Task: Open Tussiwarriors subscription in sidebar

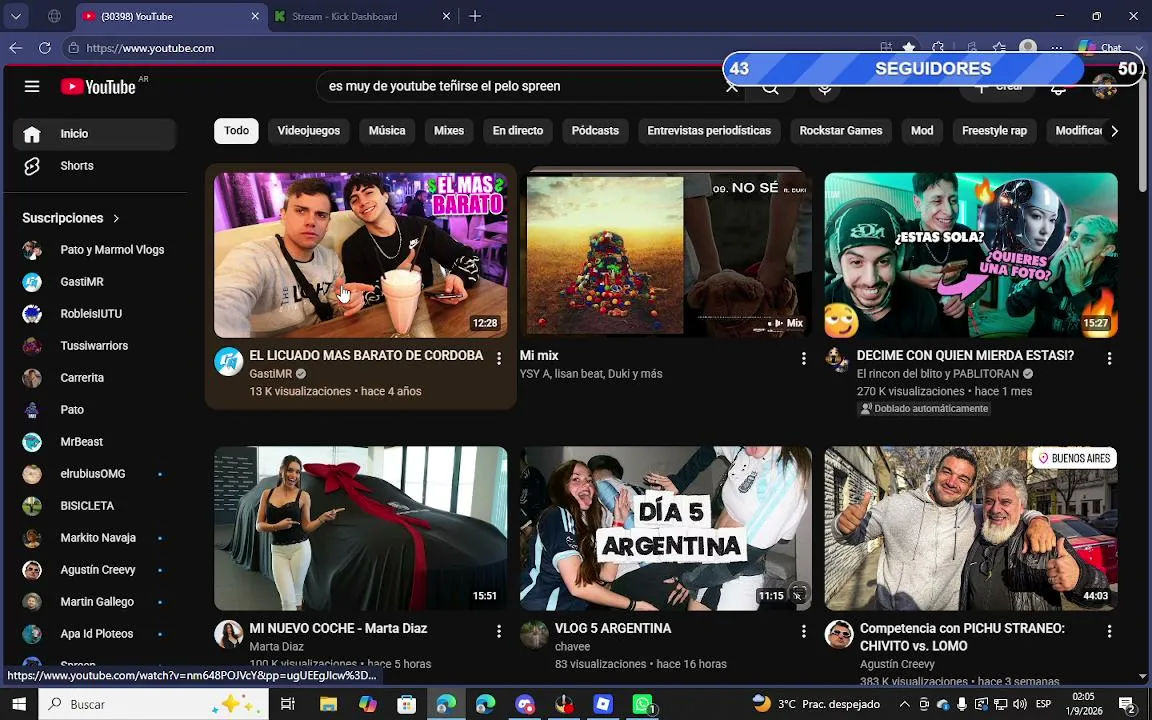Action: pos(94,346)
